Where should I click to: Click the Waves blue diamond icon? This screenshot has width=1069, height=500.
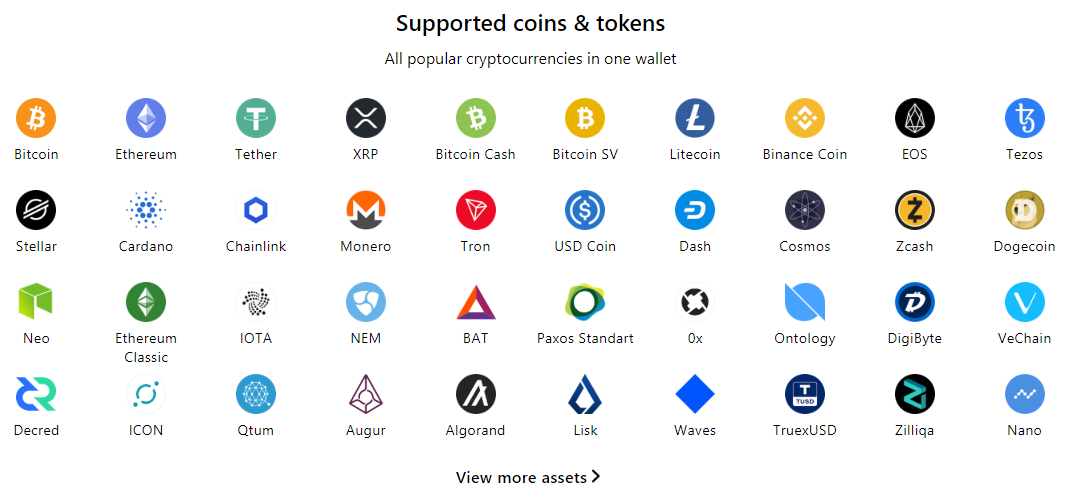click(x=695, y=394)
